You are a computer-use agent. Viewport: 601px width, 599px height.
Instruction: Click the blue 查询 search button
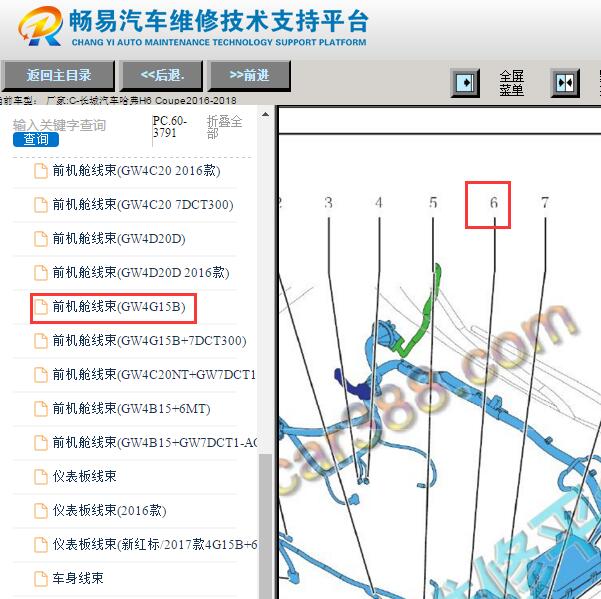(36, 139)
